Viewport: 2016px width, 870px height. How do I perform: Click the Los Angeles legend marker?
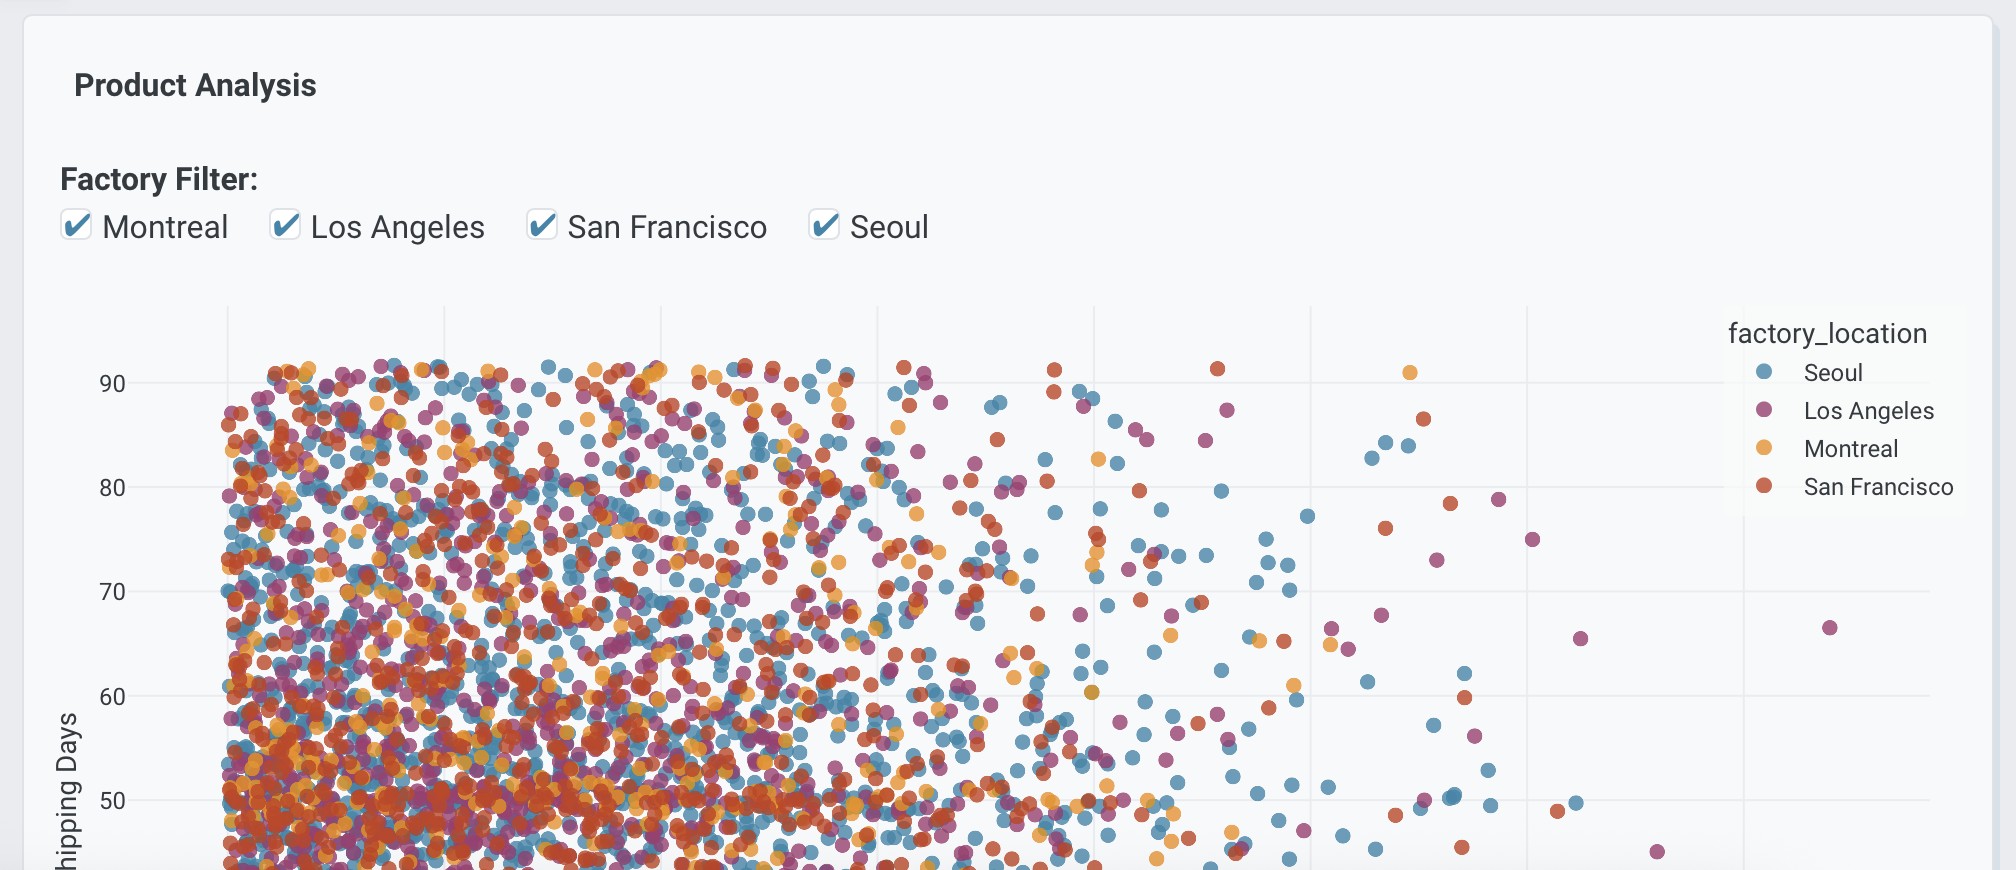1764,410
